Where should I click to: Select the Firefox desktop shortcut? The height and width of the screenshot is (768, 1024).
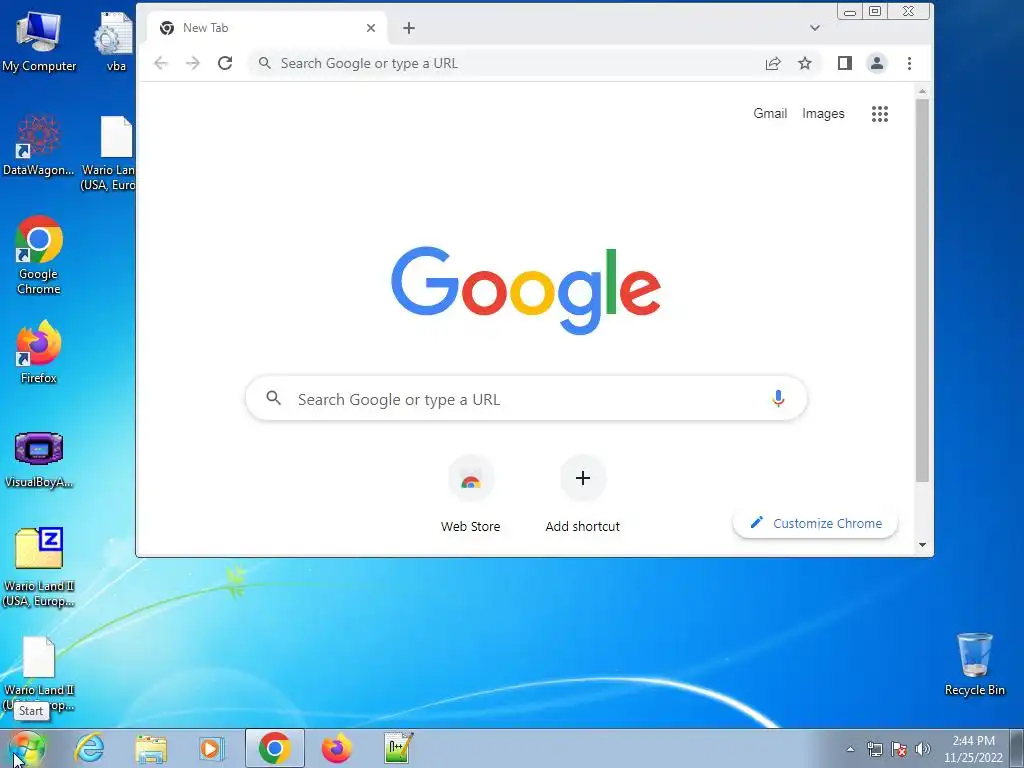[x=39, y=351]
